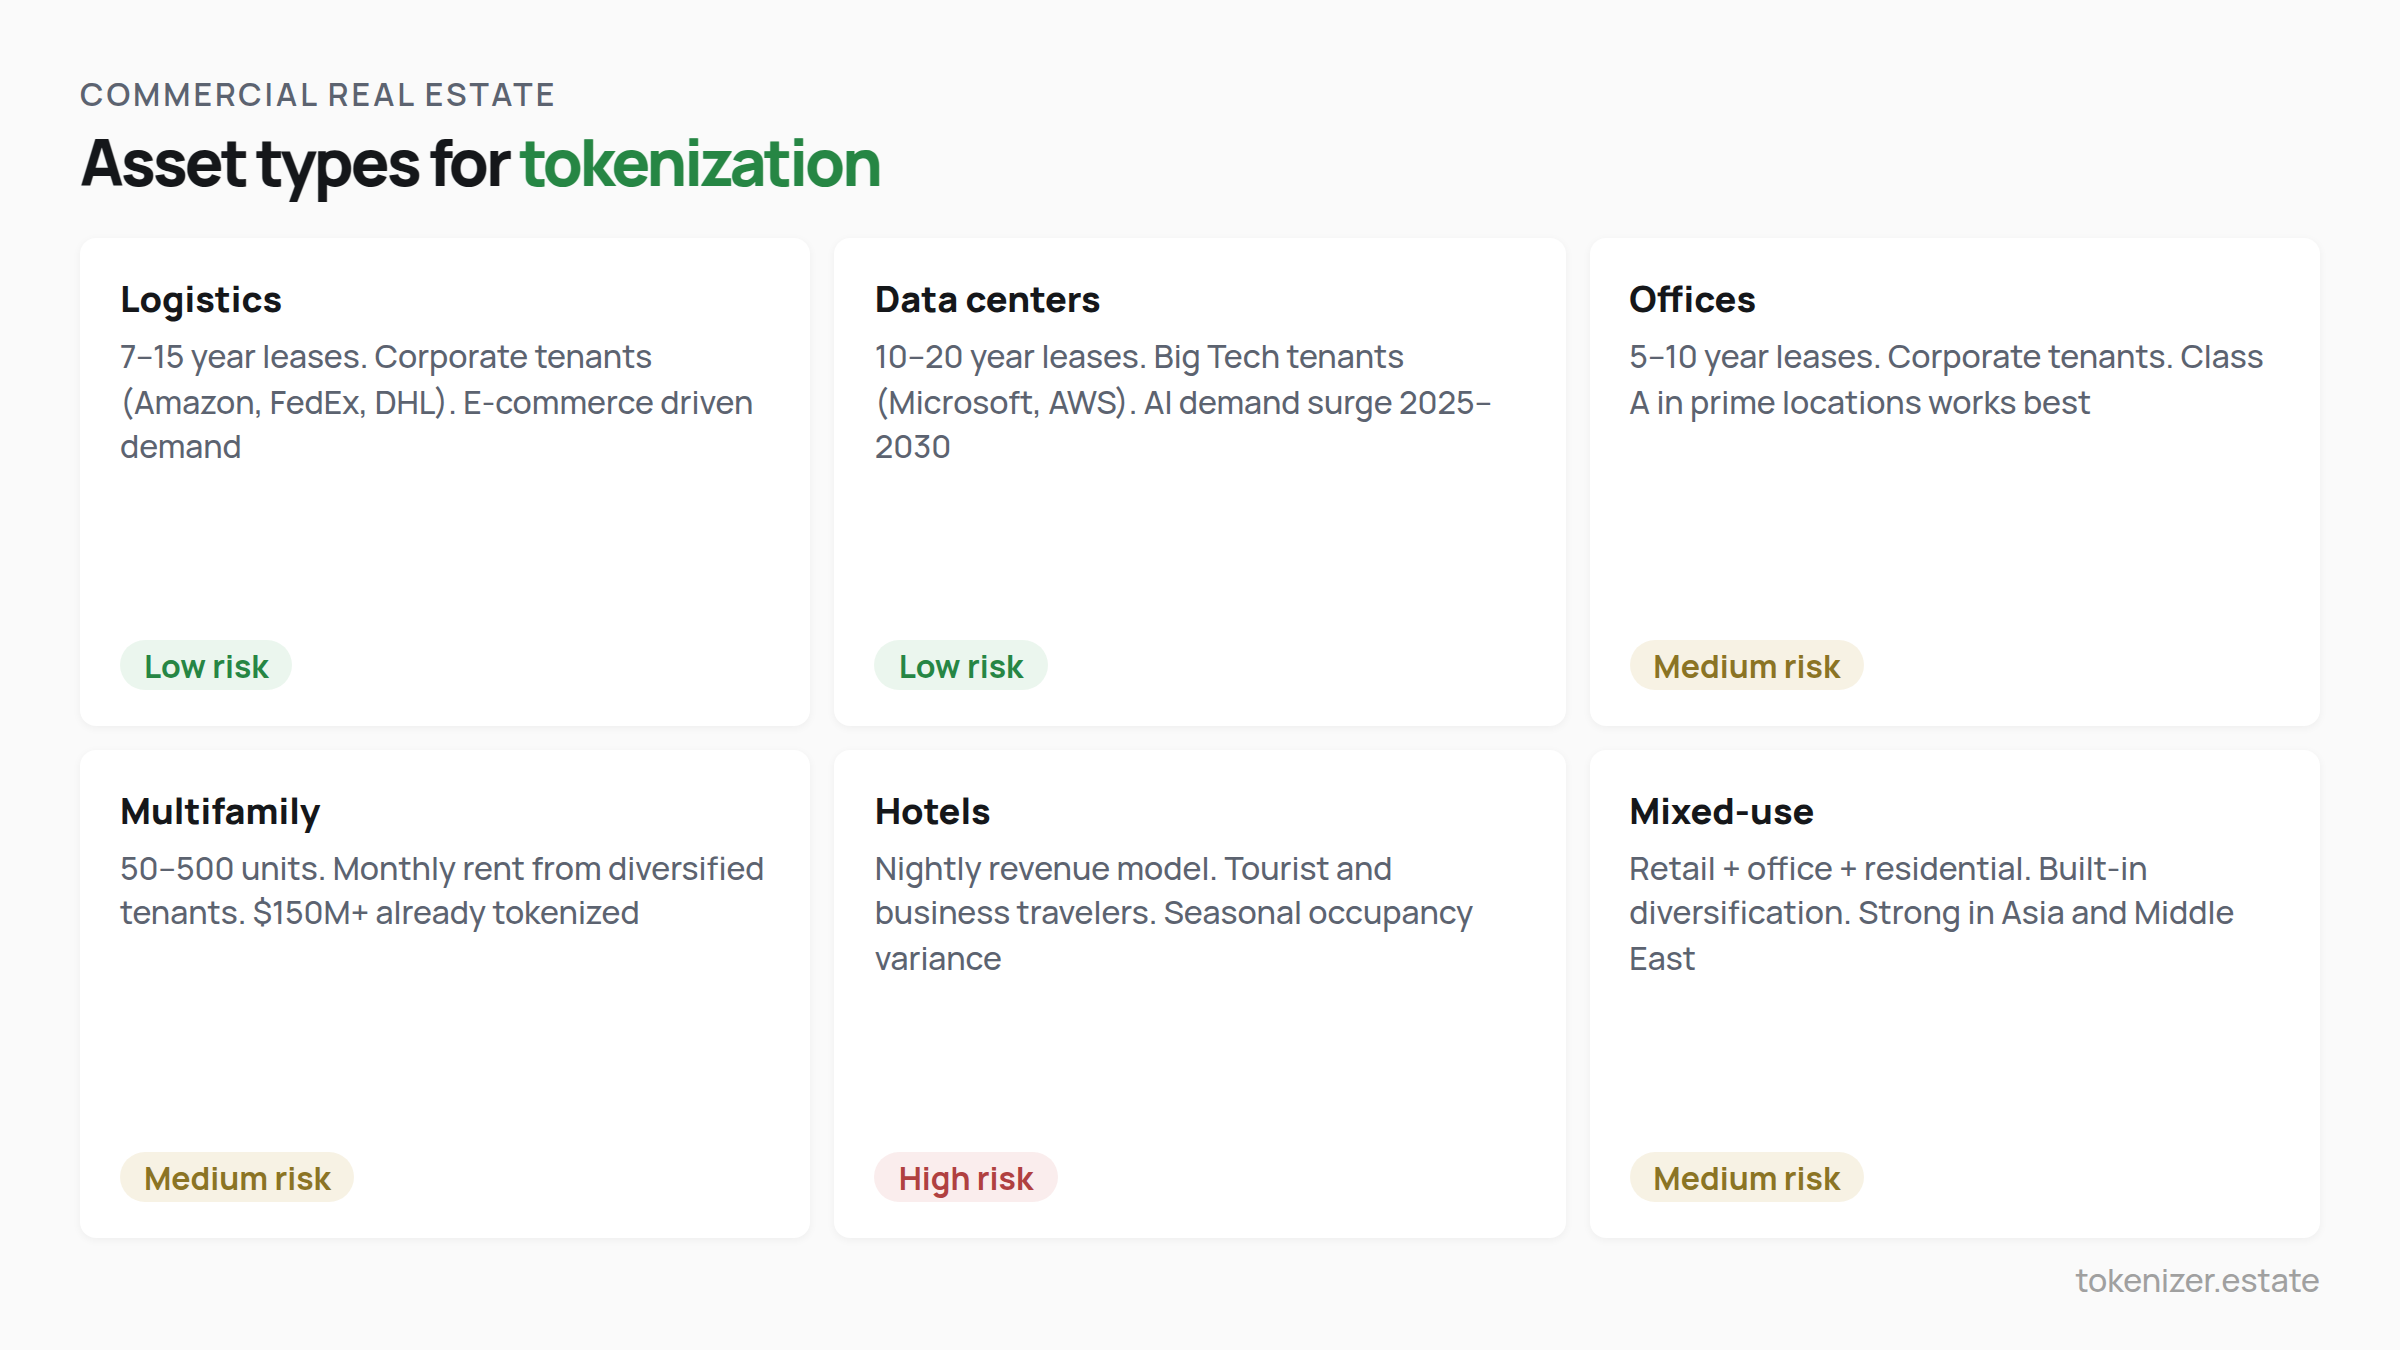Click the COMMERCIAL REAL ESTATE label

317,94
